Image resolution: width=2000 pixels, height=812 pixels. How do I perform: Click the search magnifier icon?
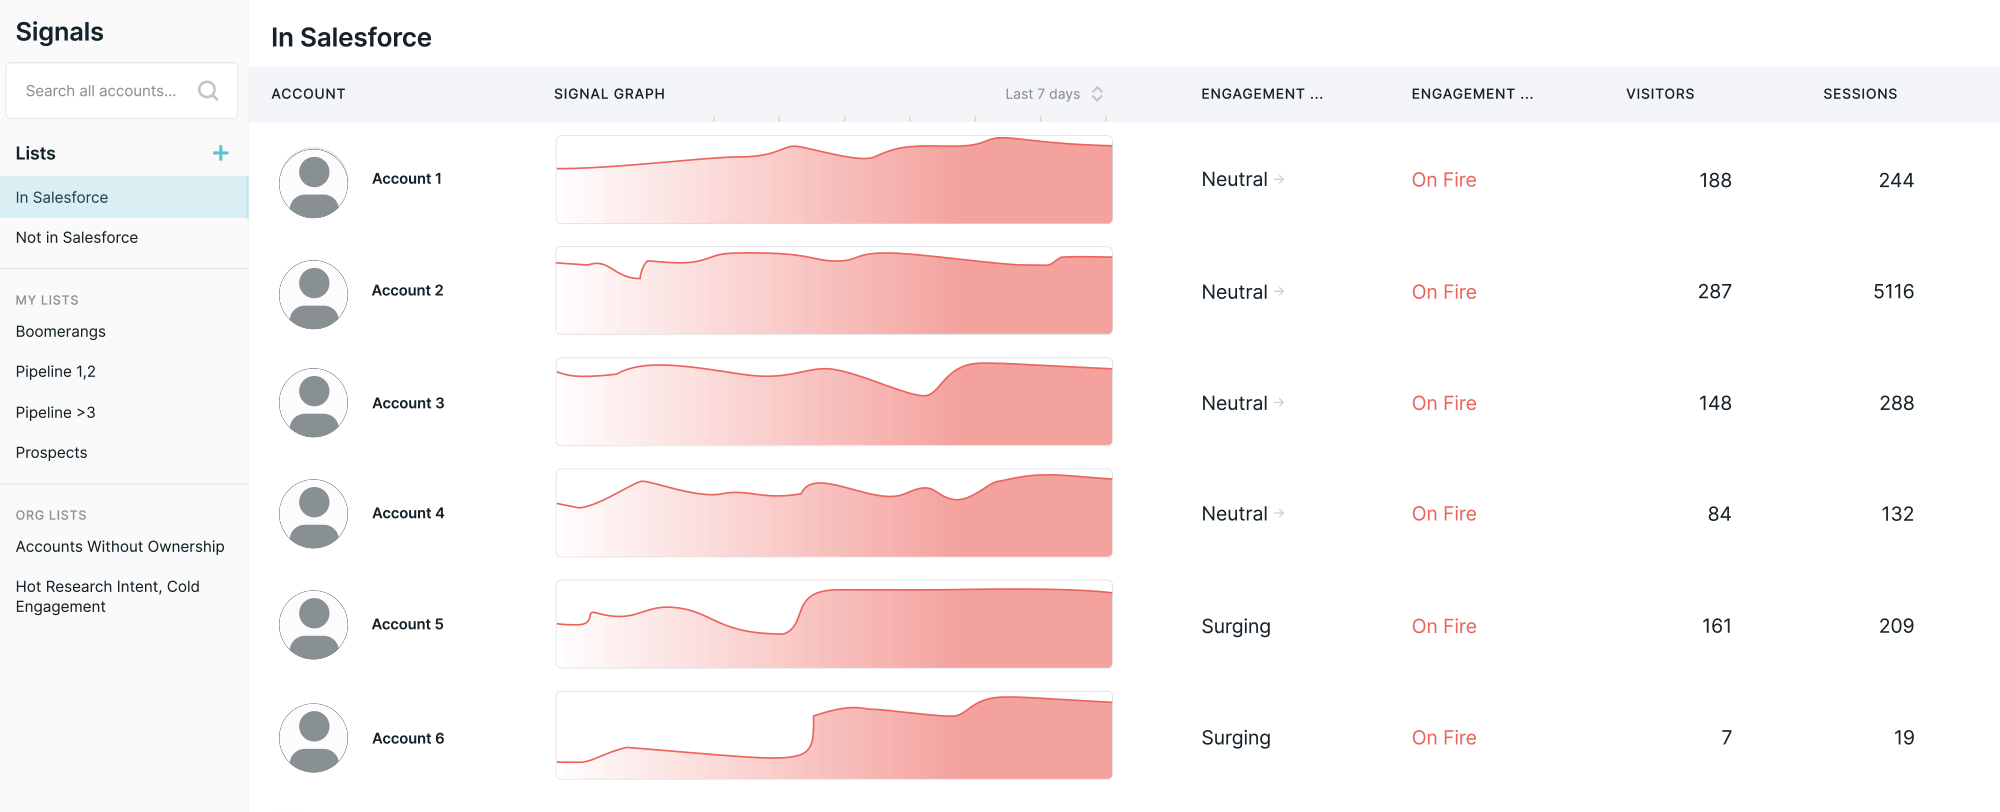click(208, 91)
